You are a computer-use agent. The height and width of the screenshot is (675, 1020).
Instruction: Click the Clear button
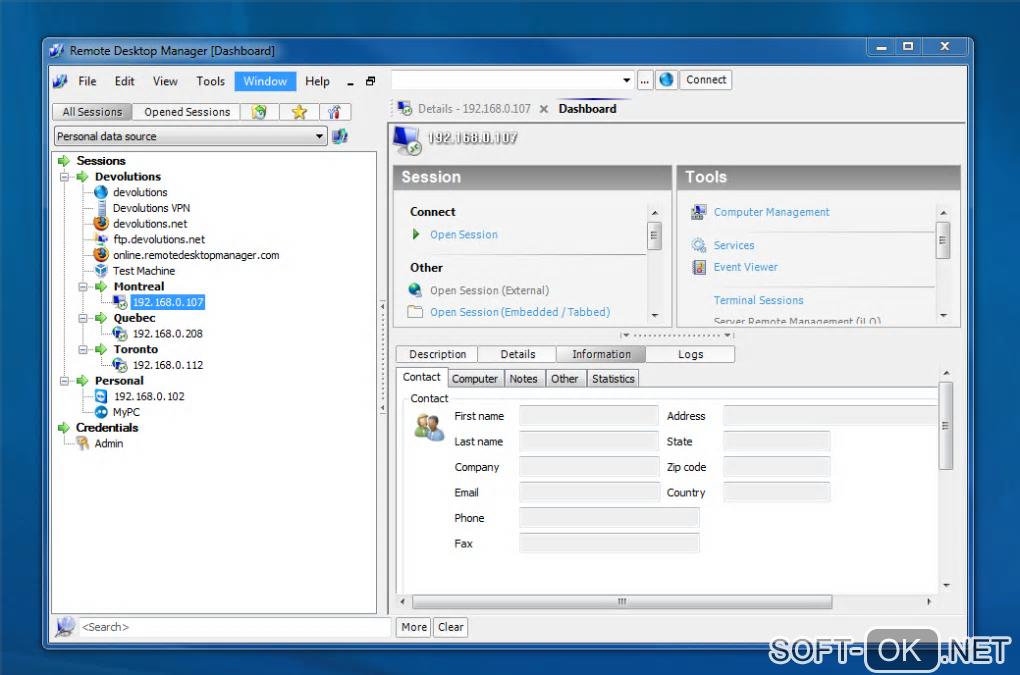[450, 627]
